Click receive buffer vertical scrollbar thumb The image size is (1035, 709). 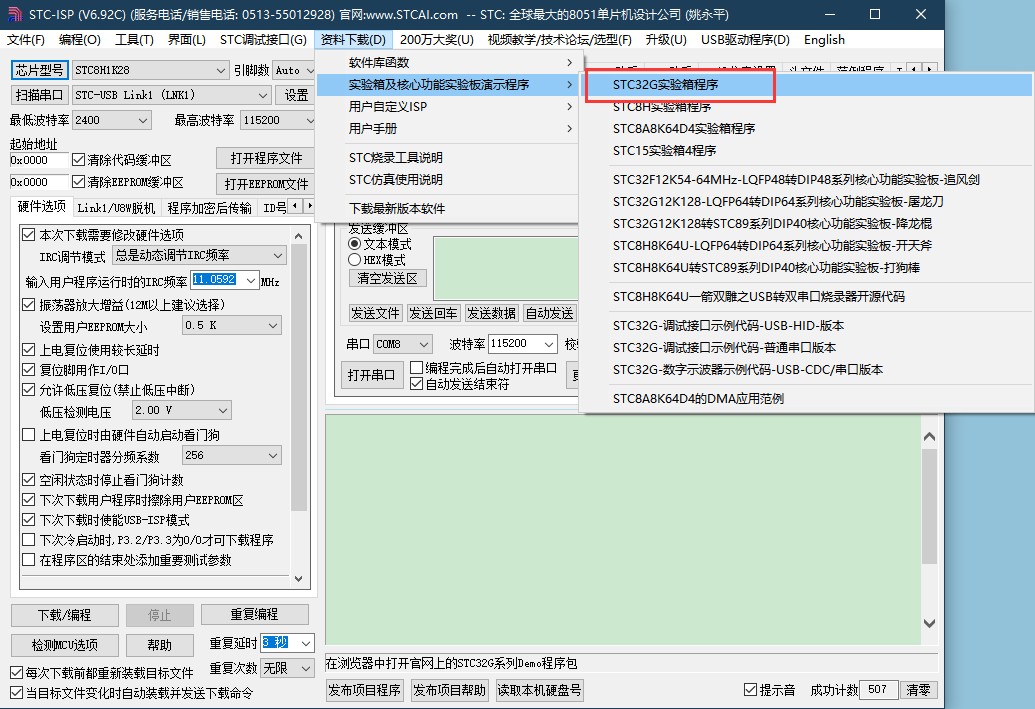point(929,506)
